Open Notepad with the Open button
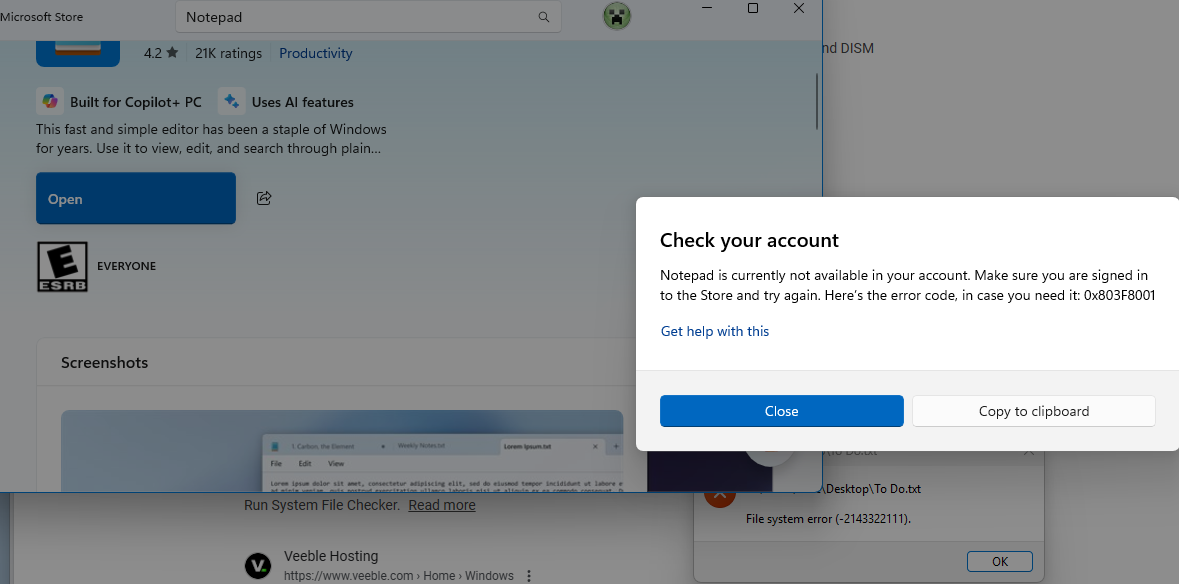1179x584 pixels. point(136,198)
